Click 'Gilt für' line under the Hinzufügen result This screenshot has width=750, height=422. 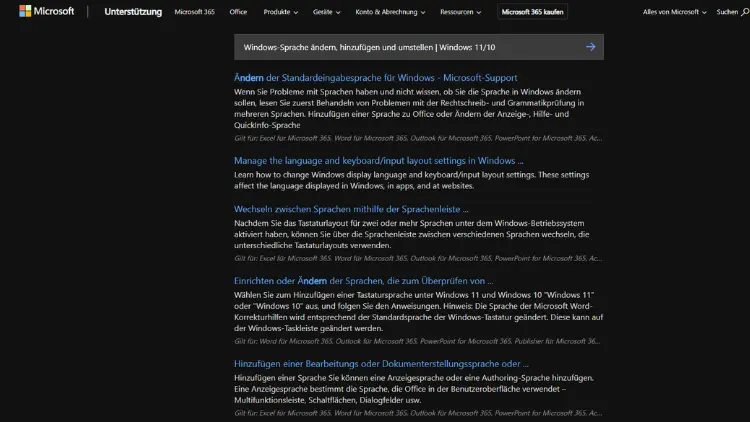418,413
